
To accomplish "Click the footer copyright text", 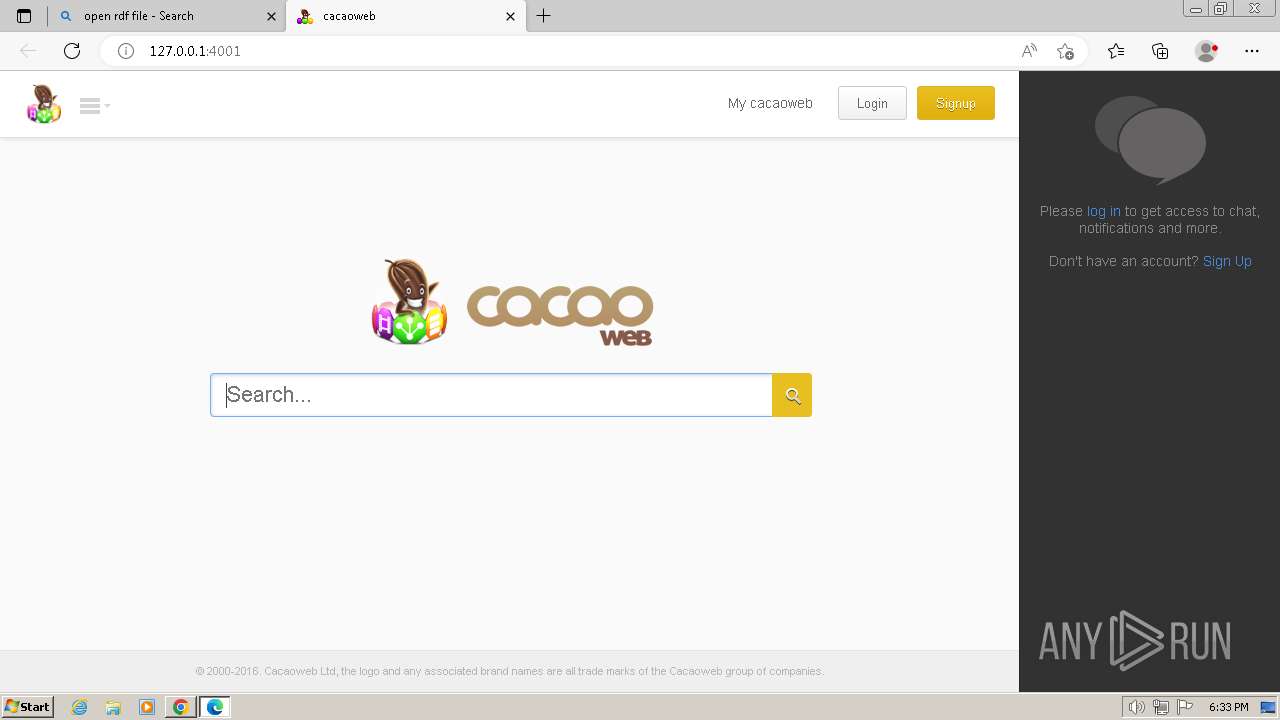I will (509, 671).
